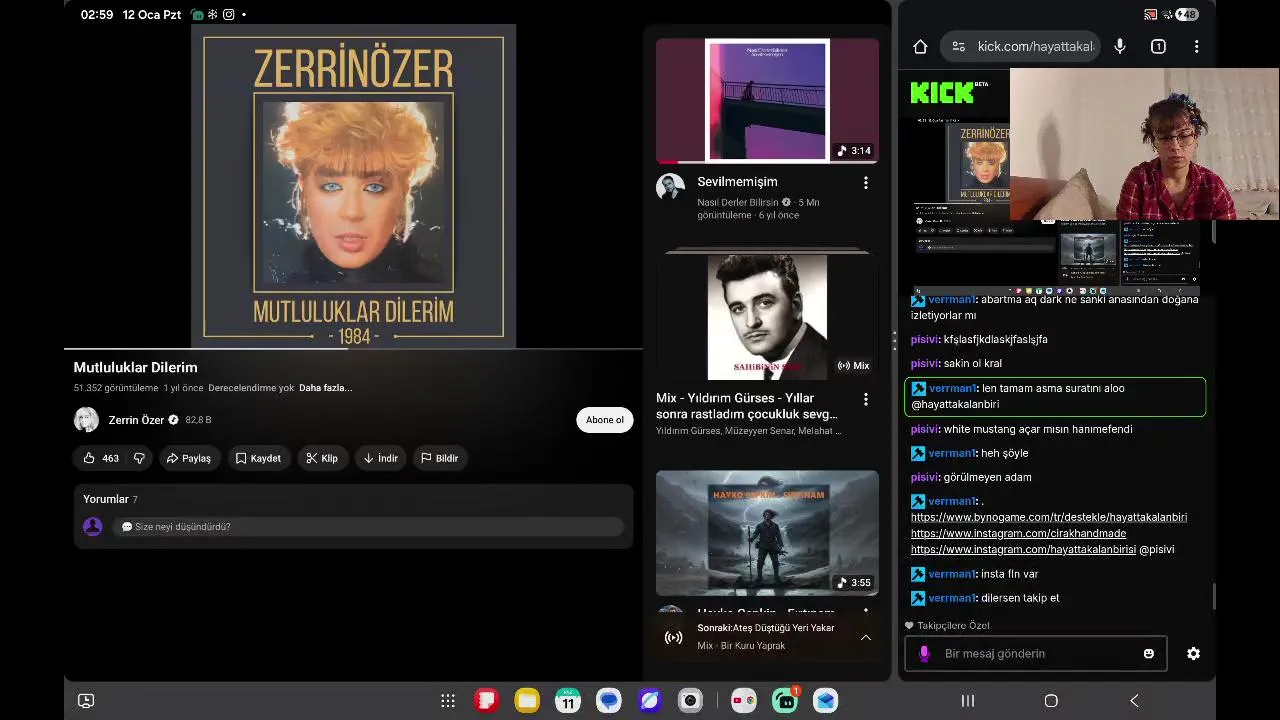The height and width of the screenshot is (720, 1280).
Task: Open the floating webcam overlay window
Action: click(1145, 144)
